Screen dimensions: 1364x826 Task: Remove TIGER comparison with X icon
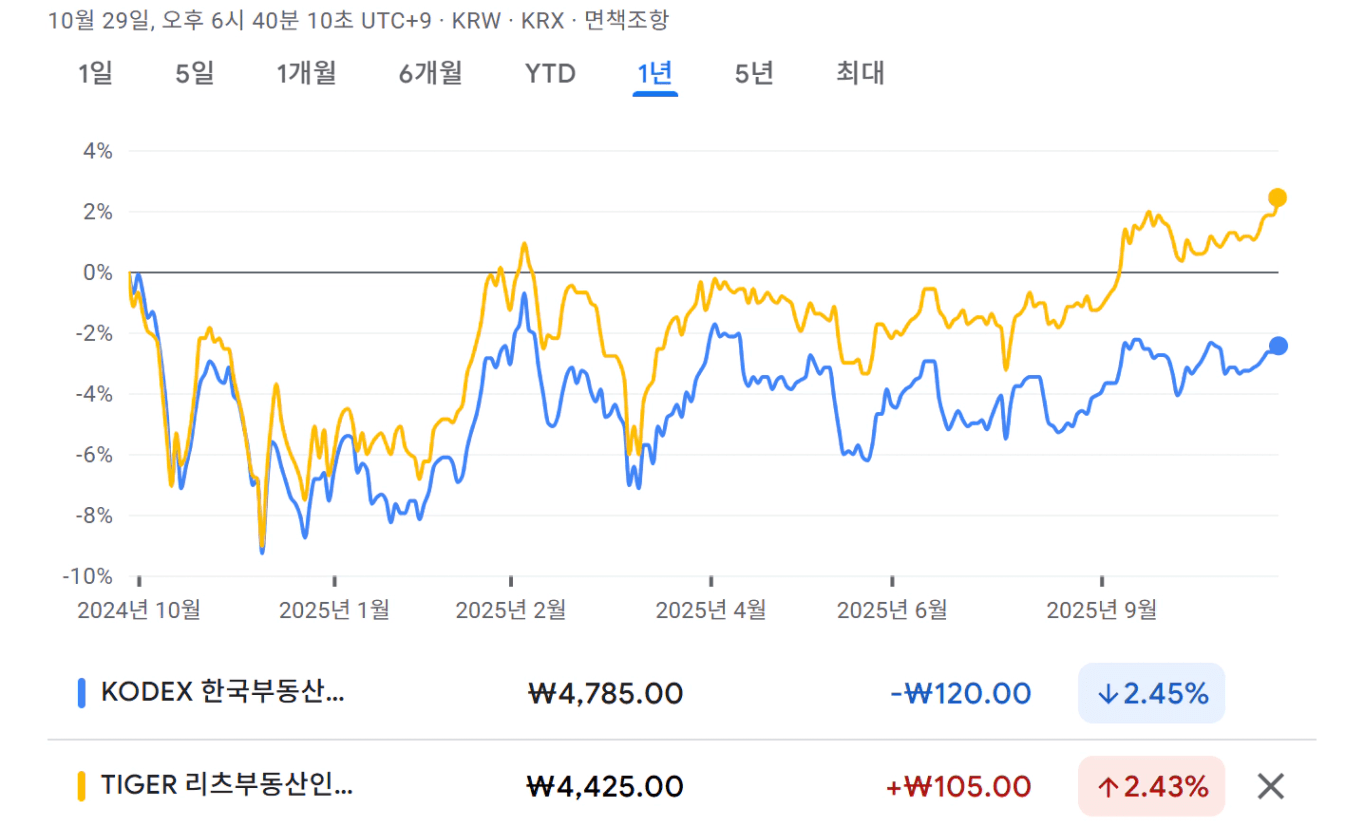(1270, 787)
